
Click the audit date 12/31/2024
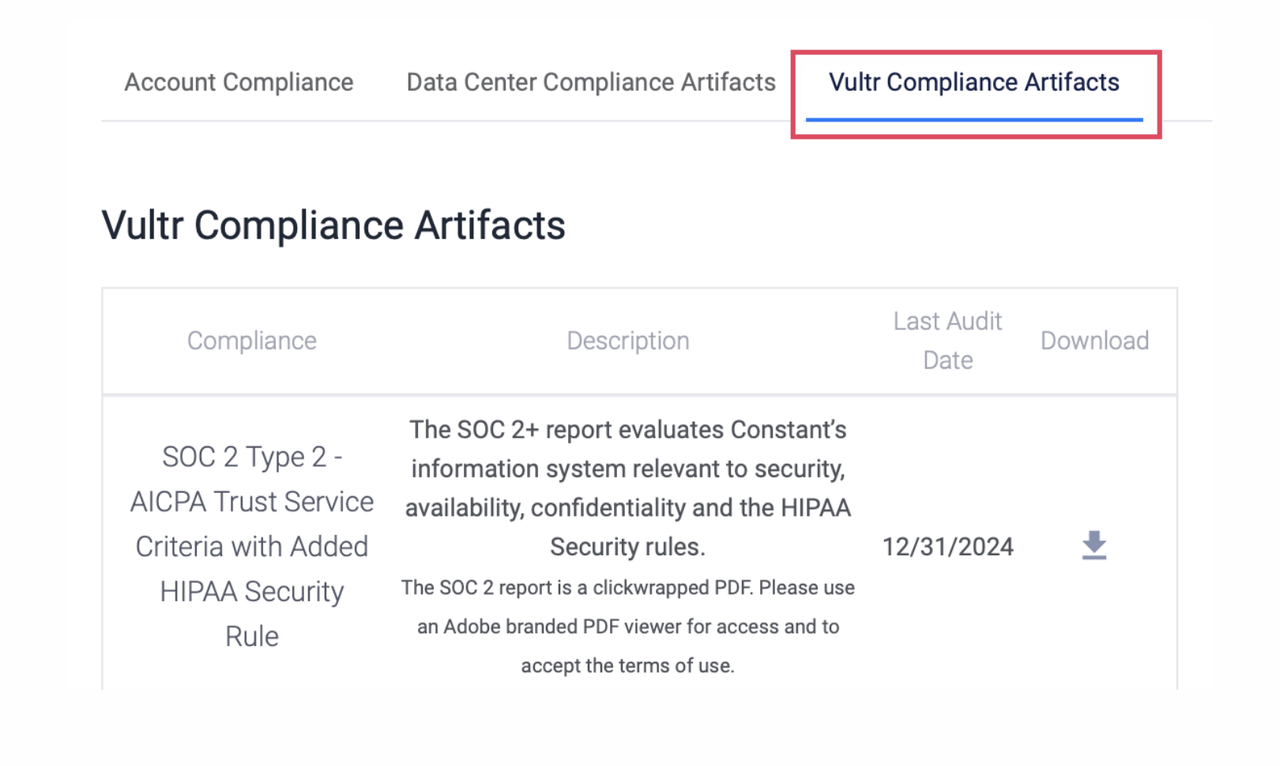coord(946,546)
